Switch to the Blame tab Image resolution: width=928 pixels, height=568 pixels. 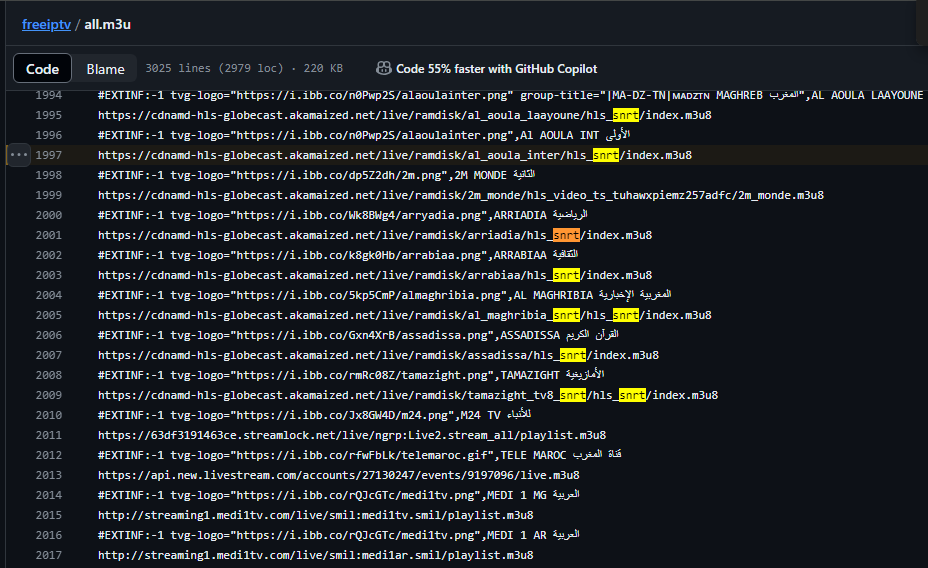coord(105,69)
